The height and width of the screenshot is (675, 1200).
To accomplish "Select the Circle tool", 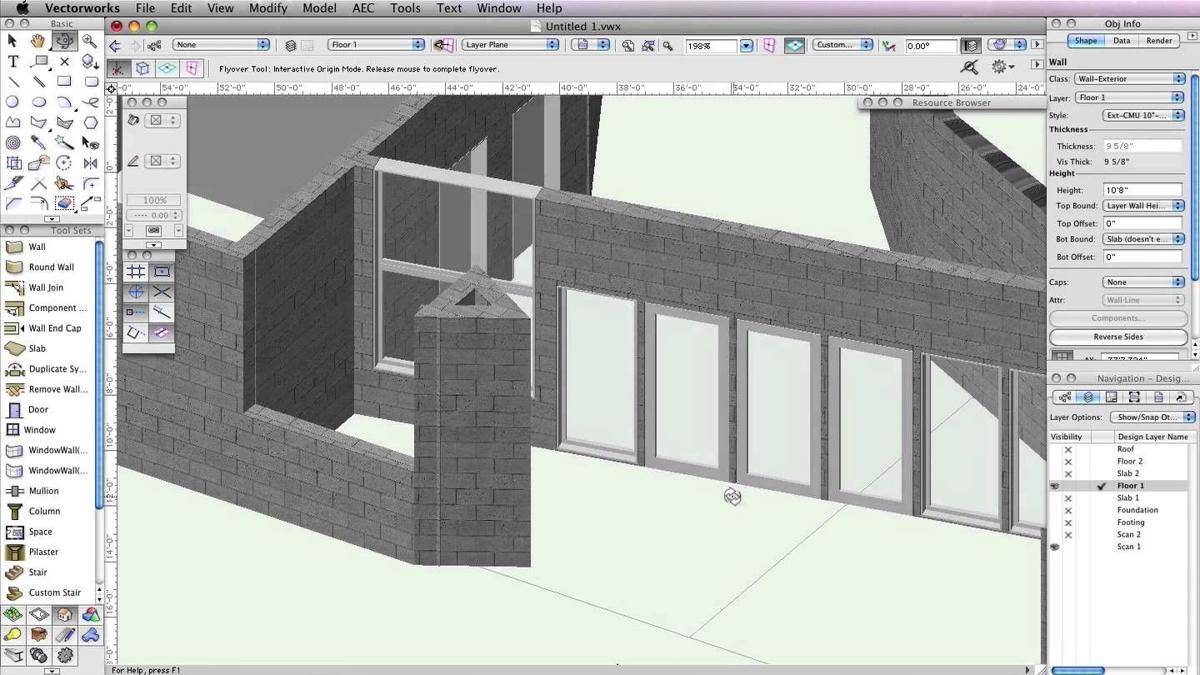I will (12, 102).
